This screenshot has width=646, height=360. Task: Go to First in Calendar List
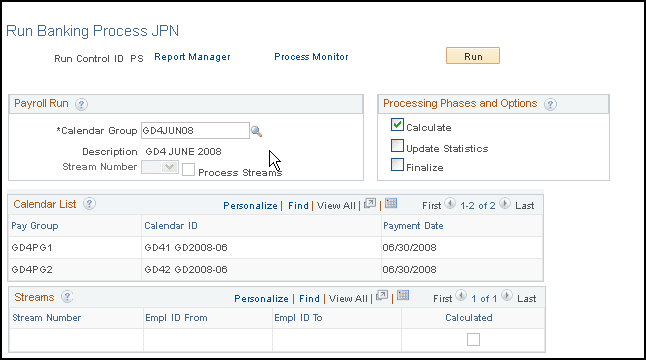(431, 206)
